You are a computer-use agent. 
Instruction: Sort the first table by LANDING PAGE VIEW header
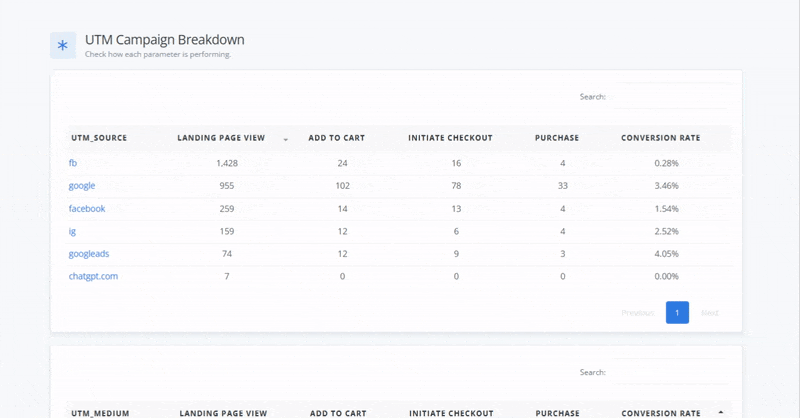click(221, 138)
